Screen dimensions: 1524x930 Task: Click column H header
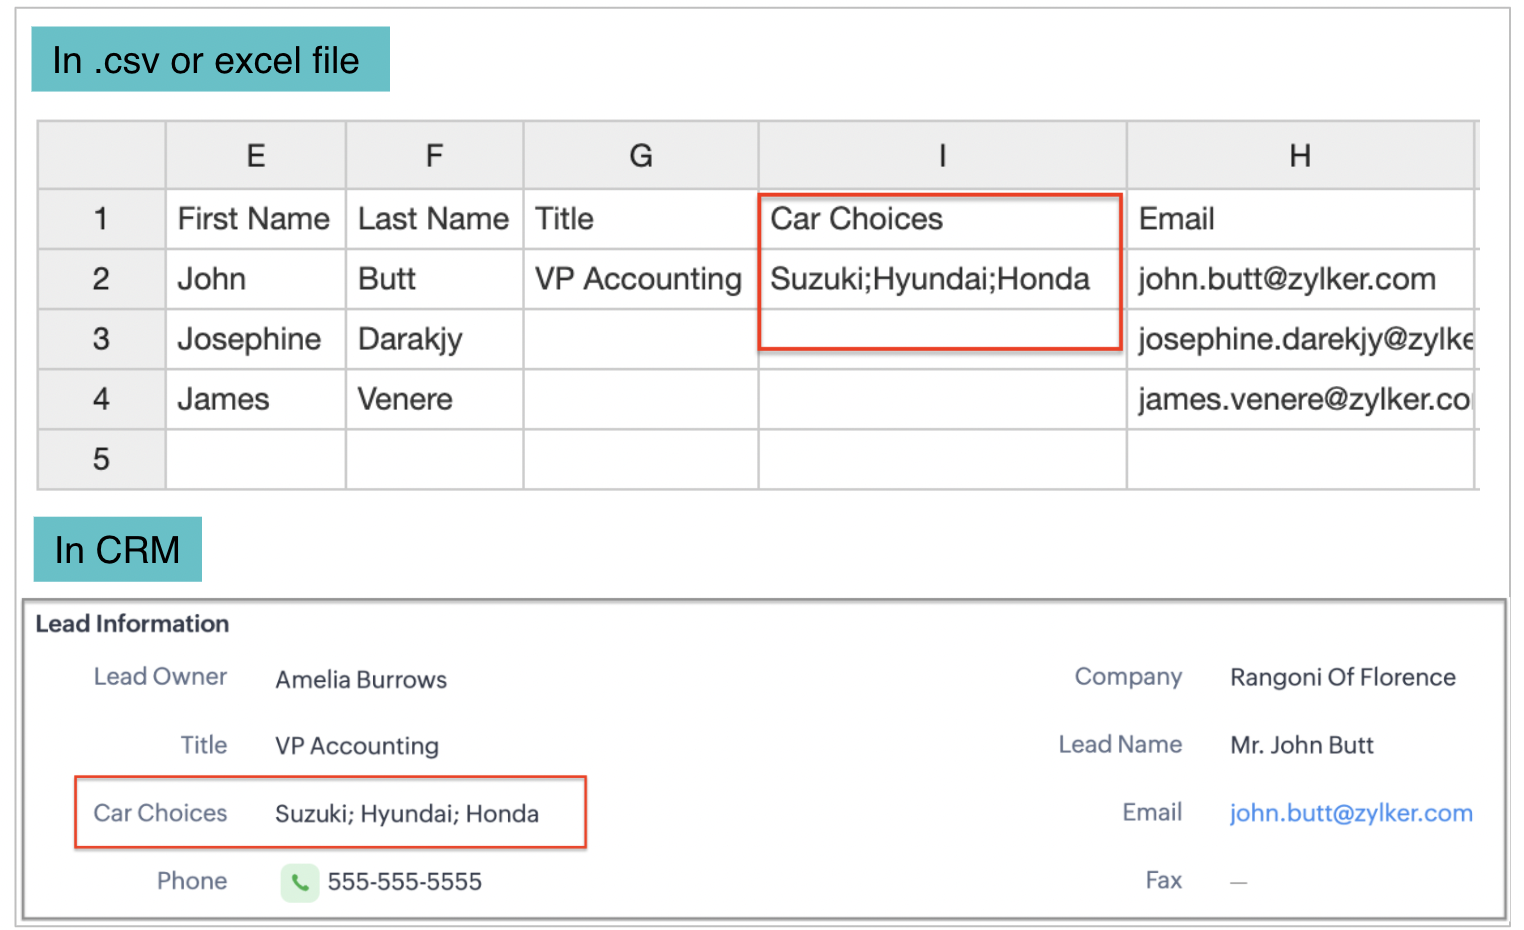pos(1299,156)
